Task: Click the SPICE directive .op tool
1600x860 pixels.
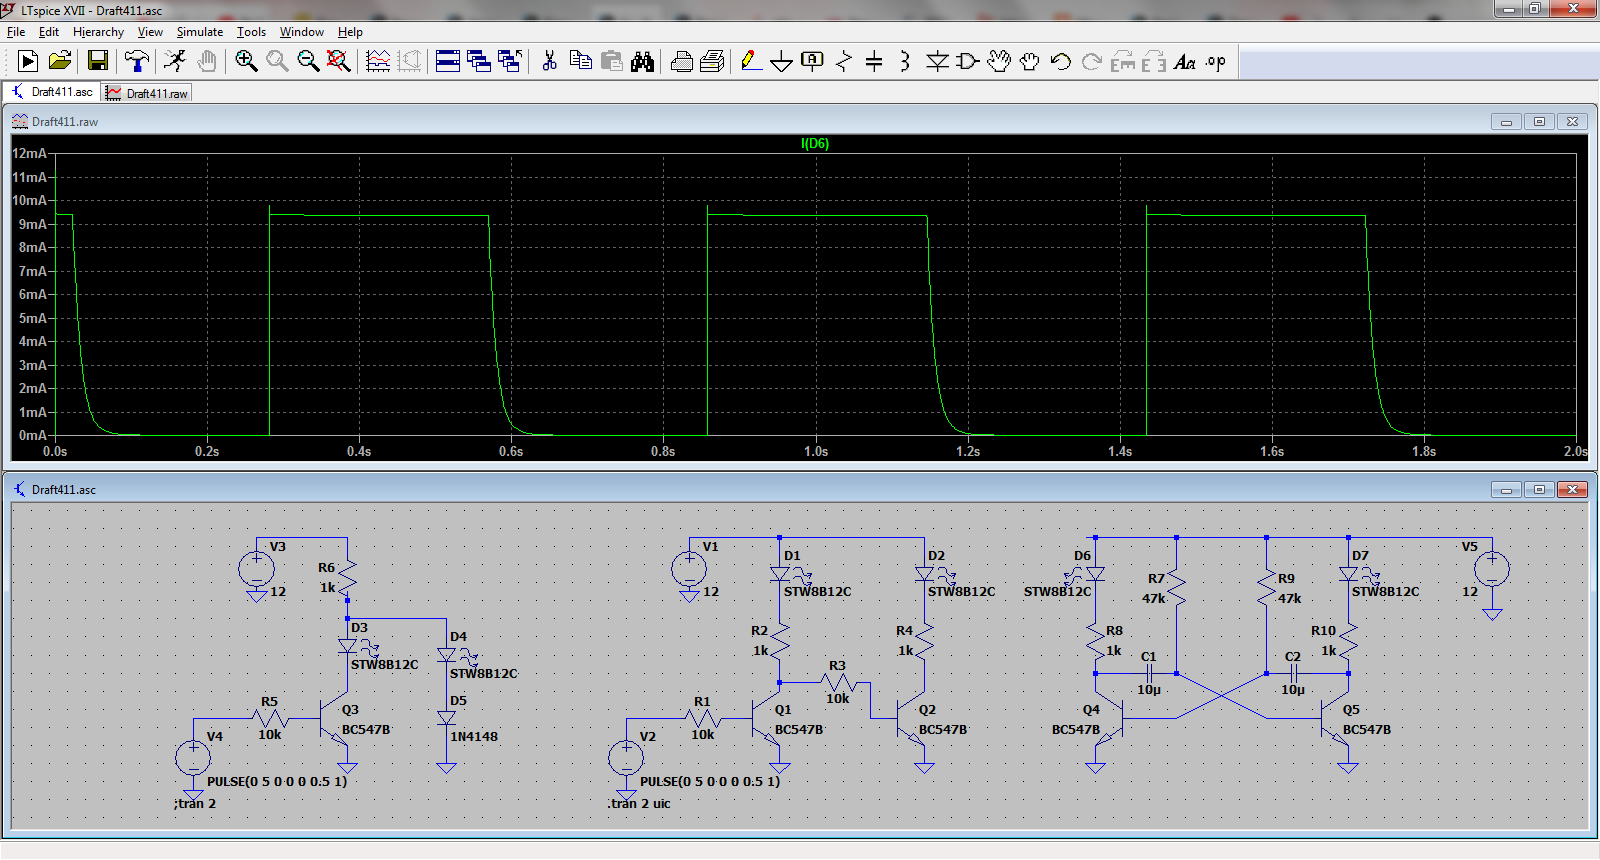Action: [x=1215, y=61]
